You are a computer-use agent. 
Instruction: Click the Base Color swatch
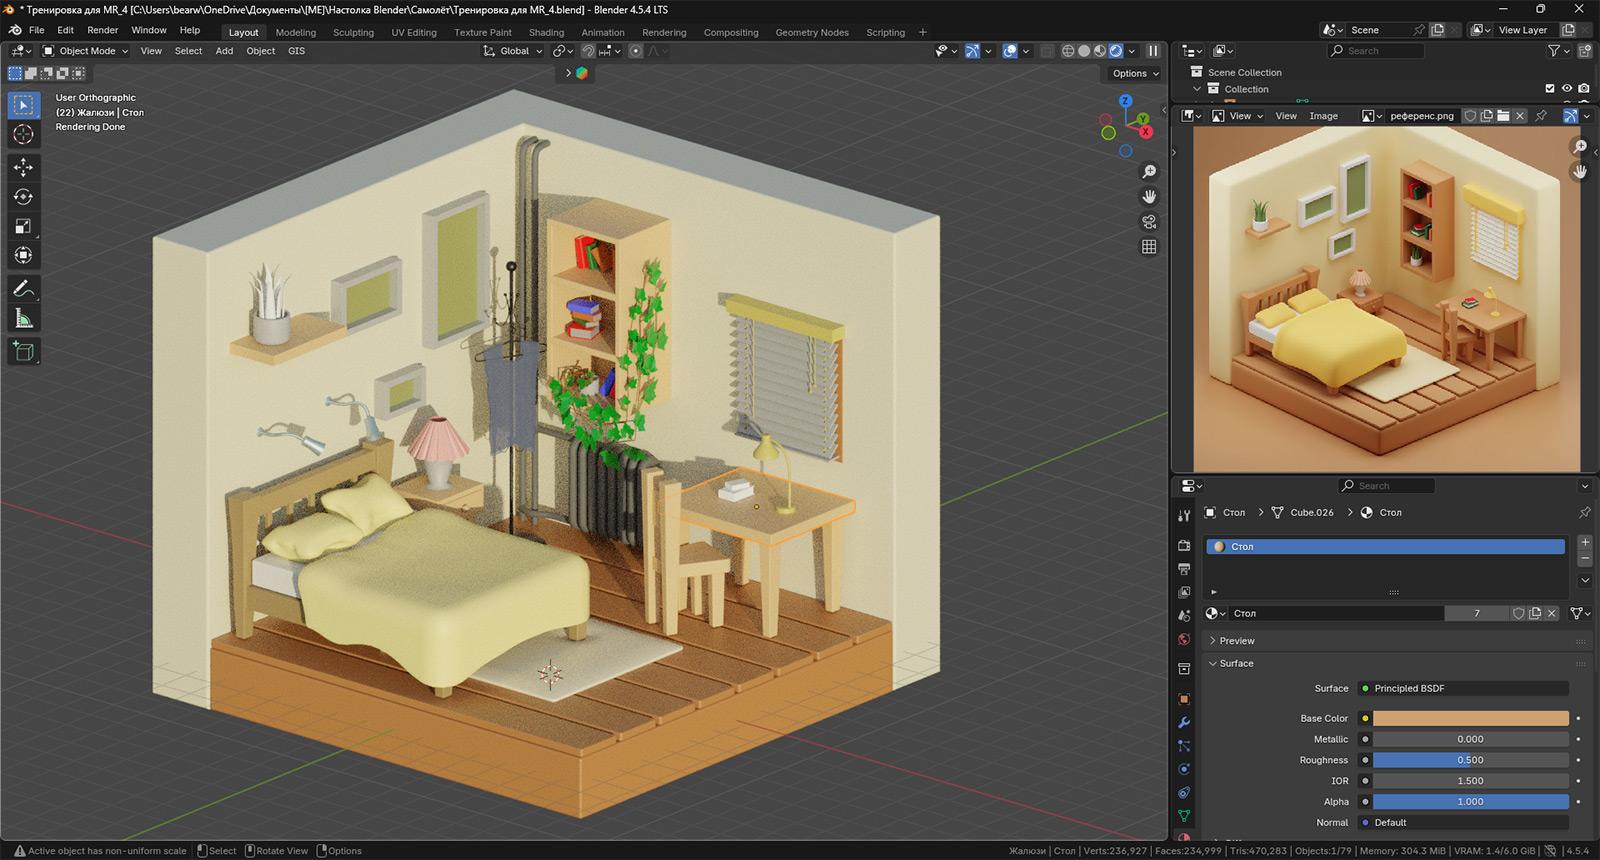coord(1470,718)
